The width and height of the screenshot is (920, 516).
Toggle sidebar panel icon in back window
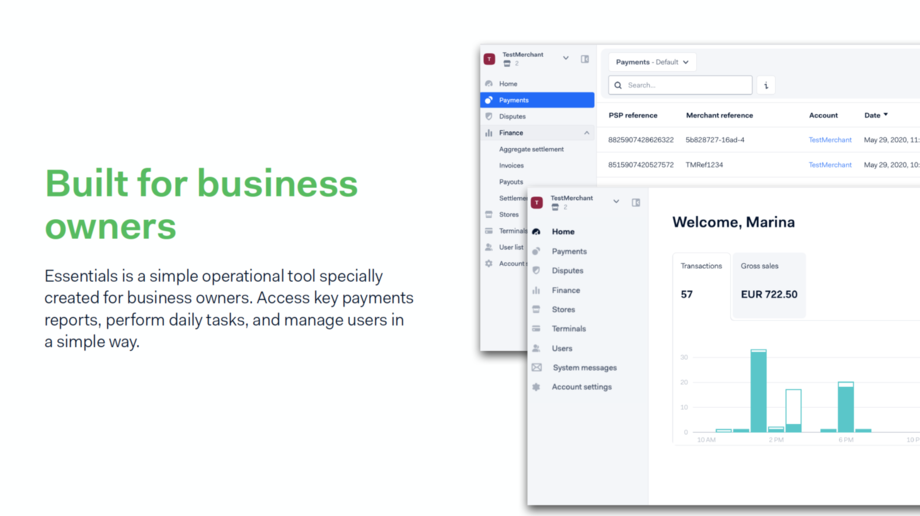(x=585, y=59)
